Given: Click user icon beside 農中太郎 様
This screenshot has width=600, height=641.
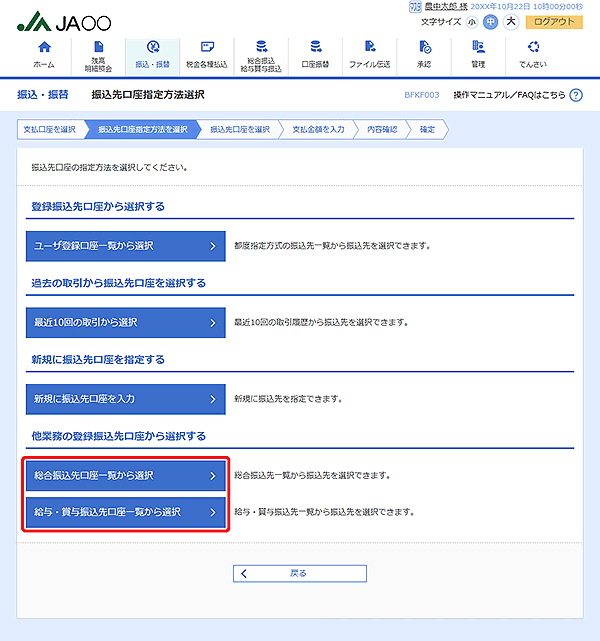Looking at the screenshot, I should [x=415, y=7].
